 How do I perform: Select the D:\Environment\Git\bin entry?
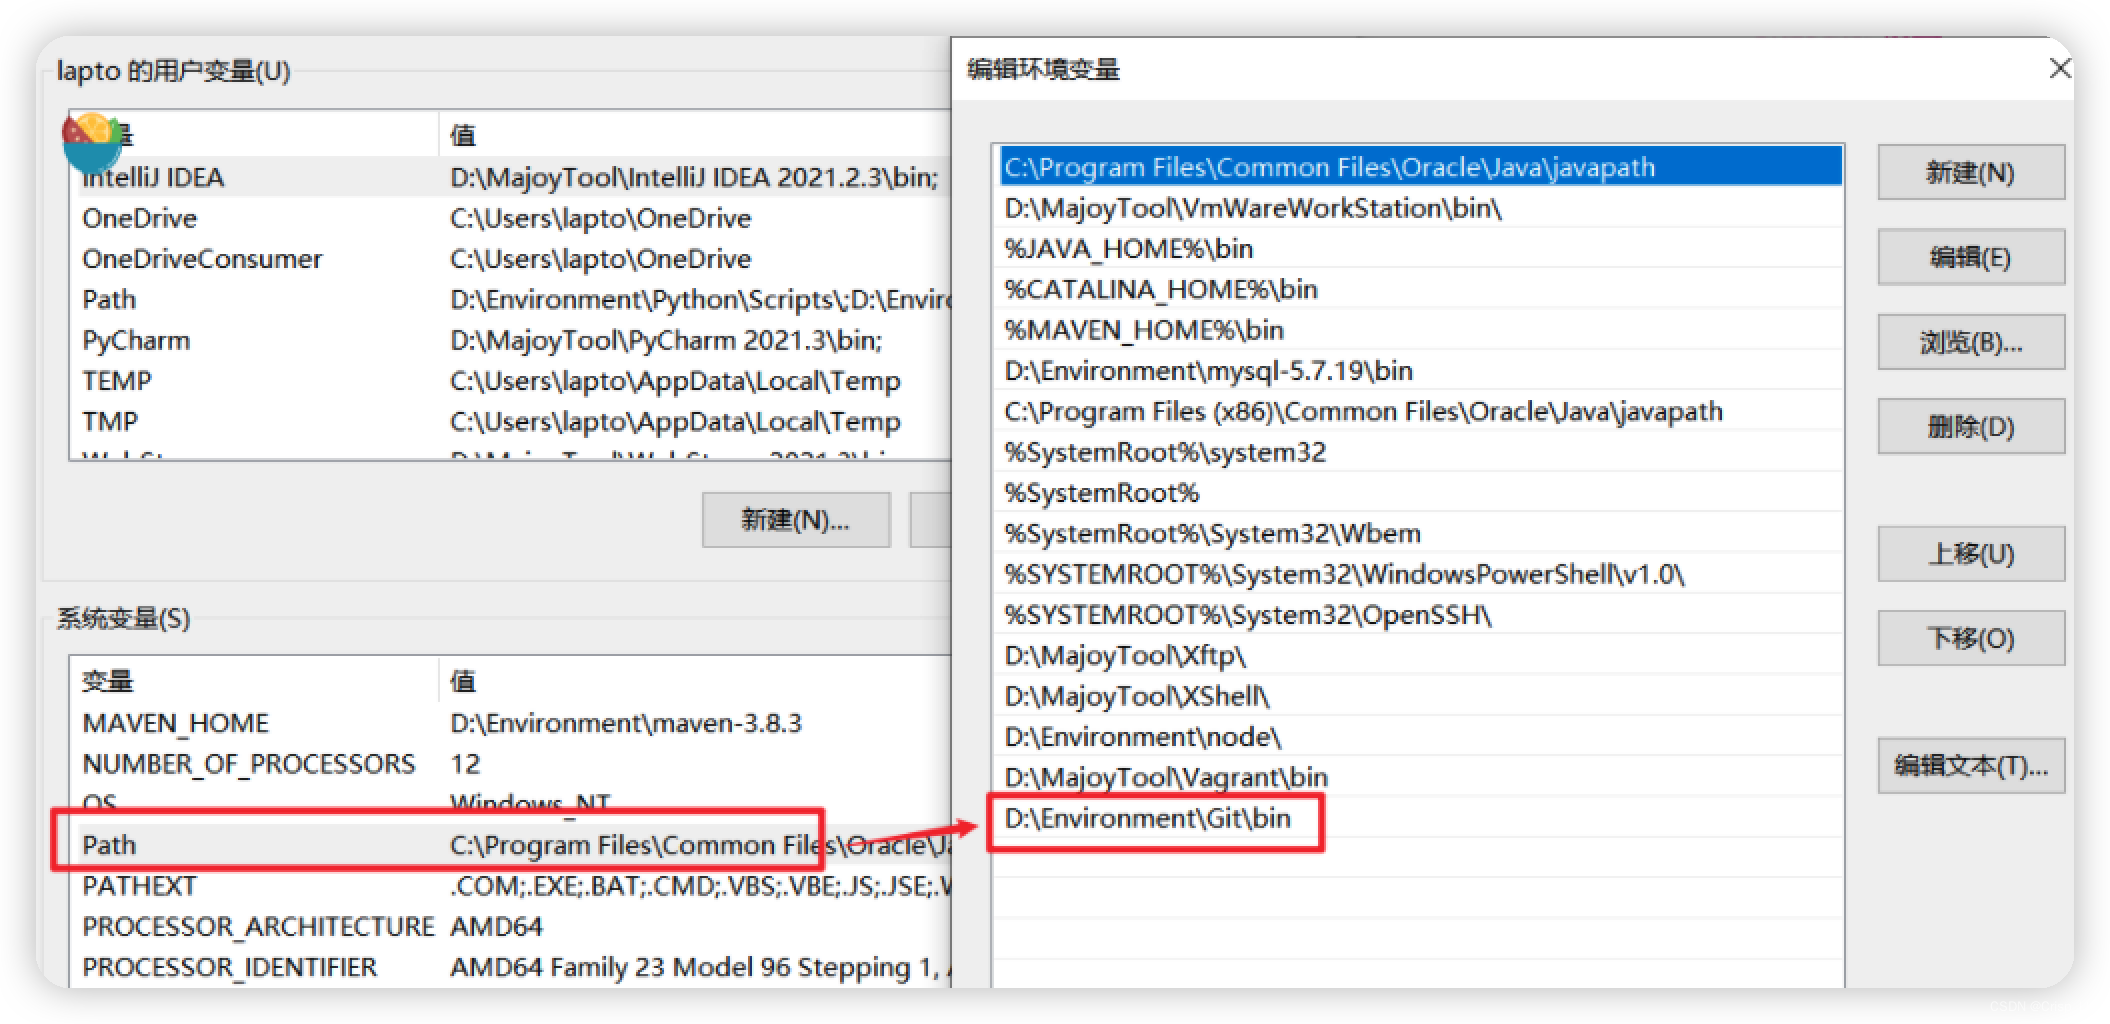[1420, 818]
